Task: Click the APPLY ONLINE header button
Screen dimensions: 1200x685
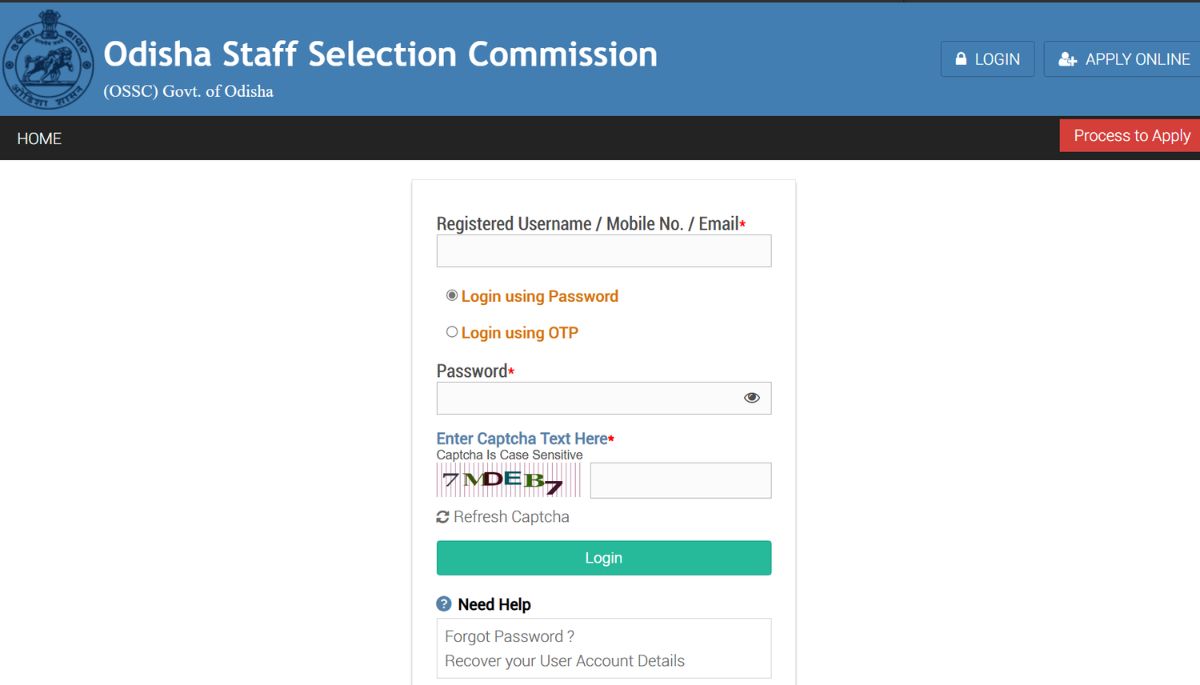Action: tap(1124, 59)
